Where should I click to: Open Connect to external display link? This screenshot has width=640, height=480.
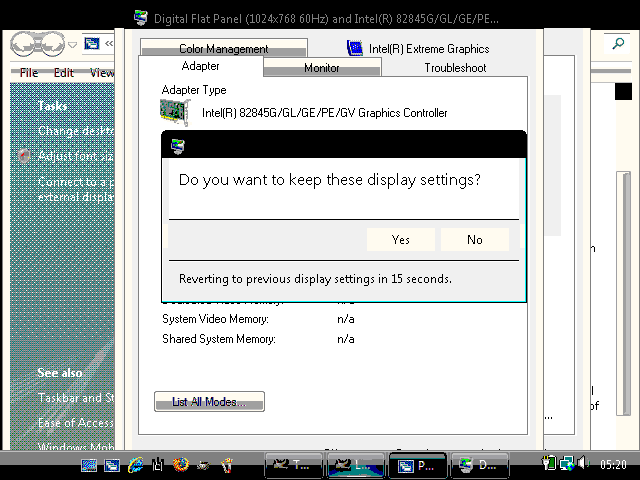(76, 189)
